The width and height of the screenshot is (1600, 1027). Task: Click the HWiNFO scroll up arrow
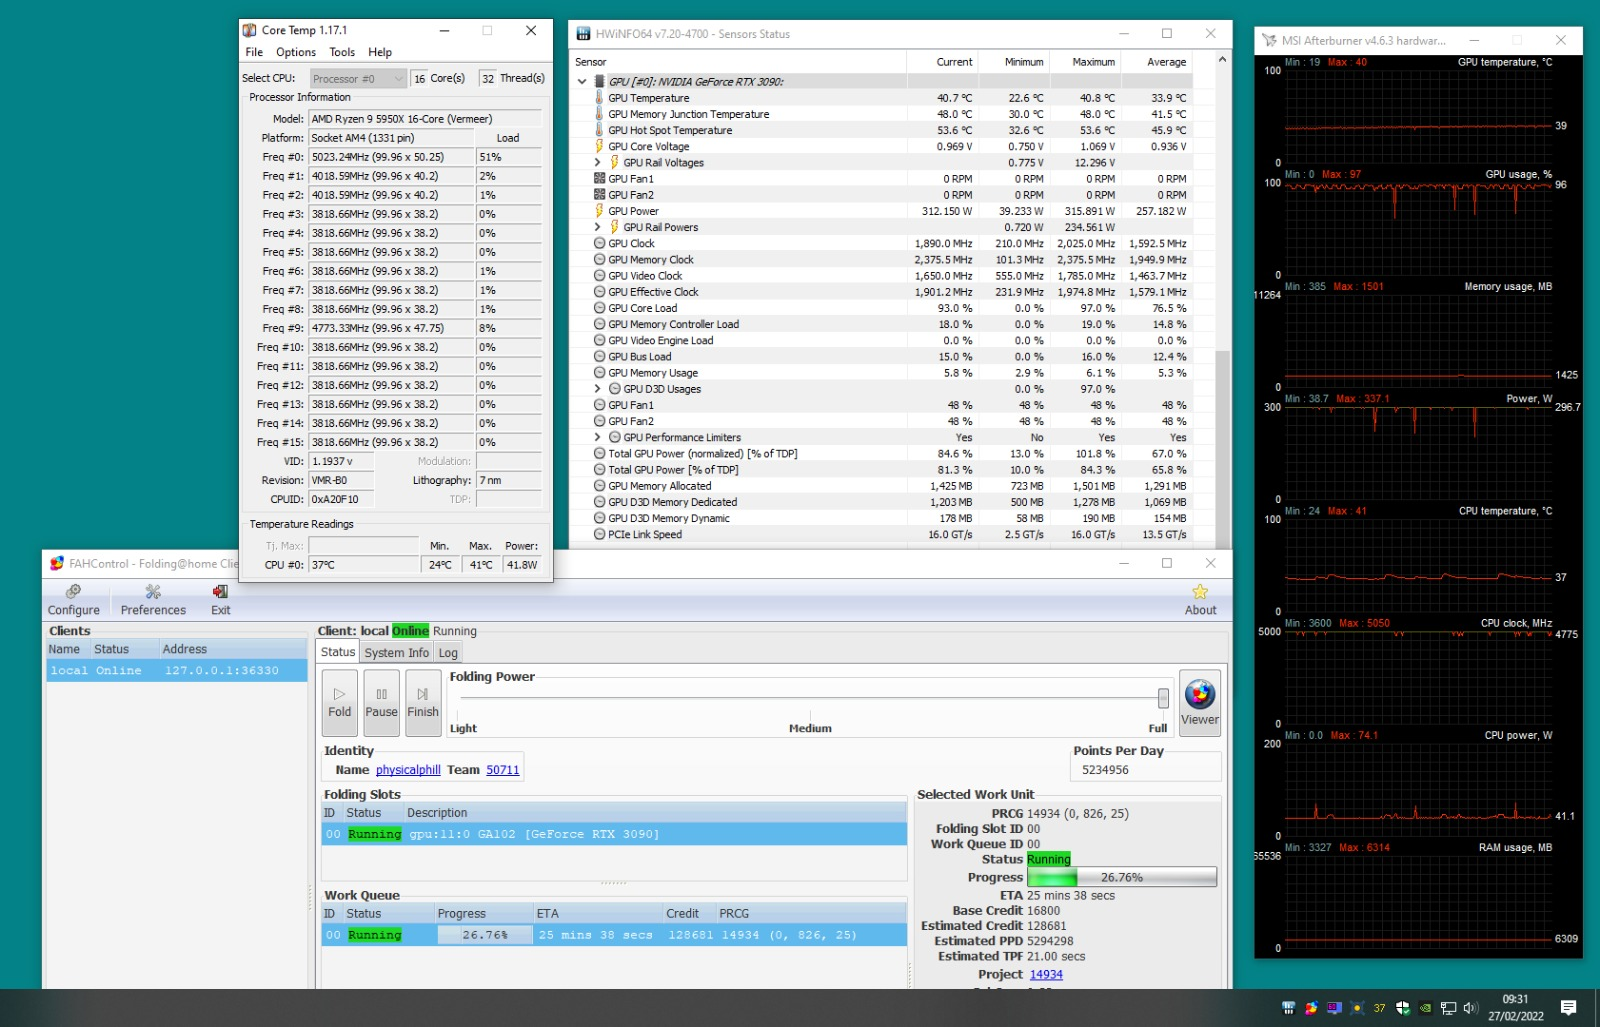point(1222,60)
